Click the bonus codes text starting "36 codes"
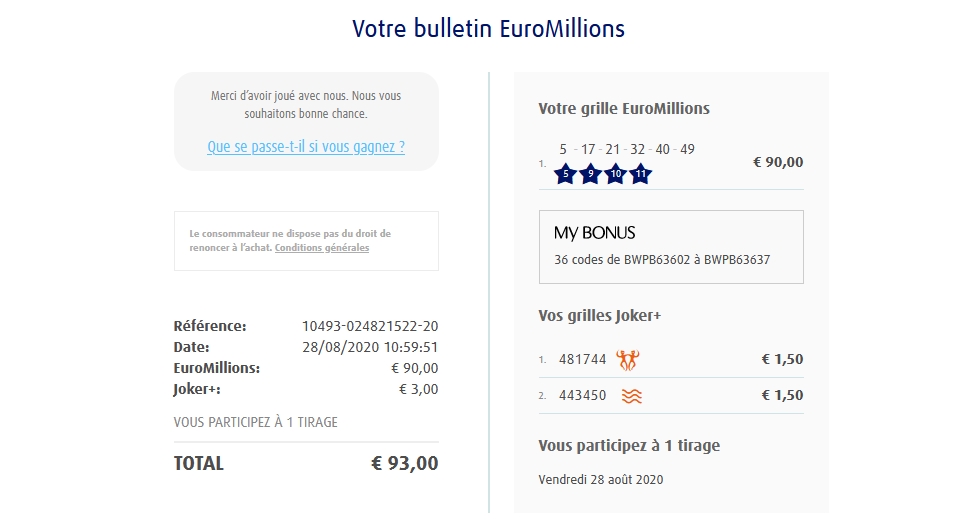Viewport: 977px width, 530px height. coord(662,260)
